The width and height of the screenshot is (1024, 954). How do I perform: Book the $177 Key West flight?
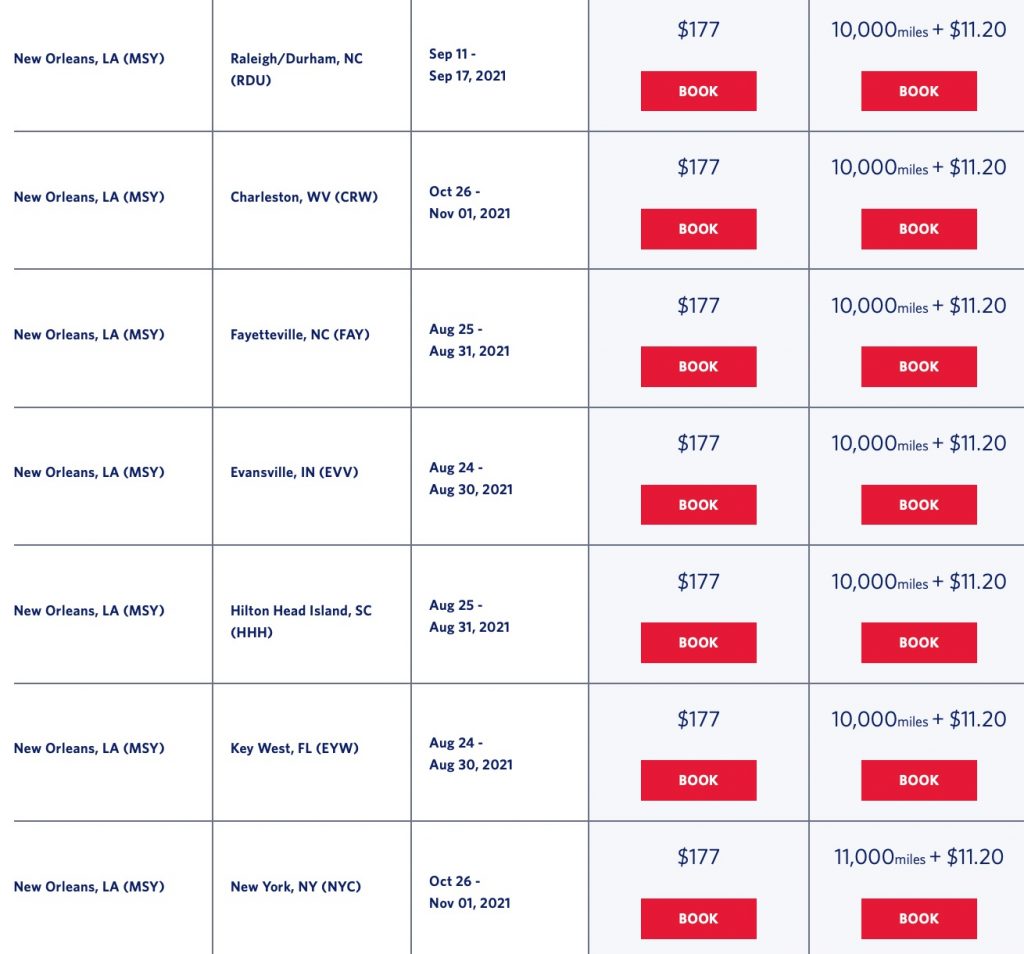(698, 781)
